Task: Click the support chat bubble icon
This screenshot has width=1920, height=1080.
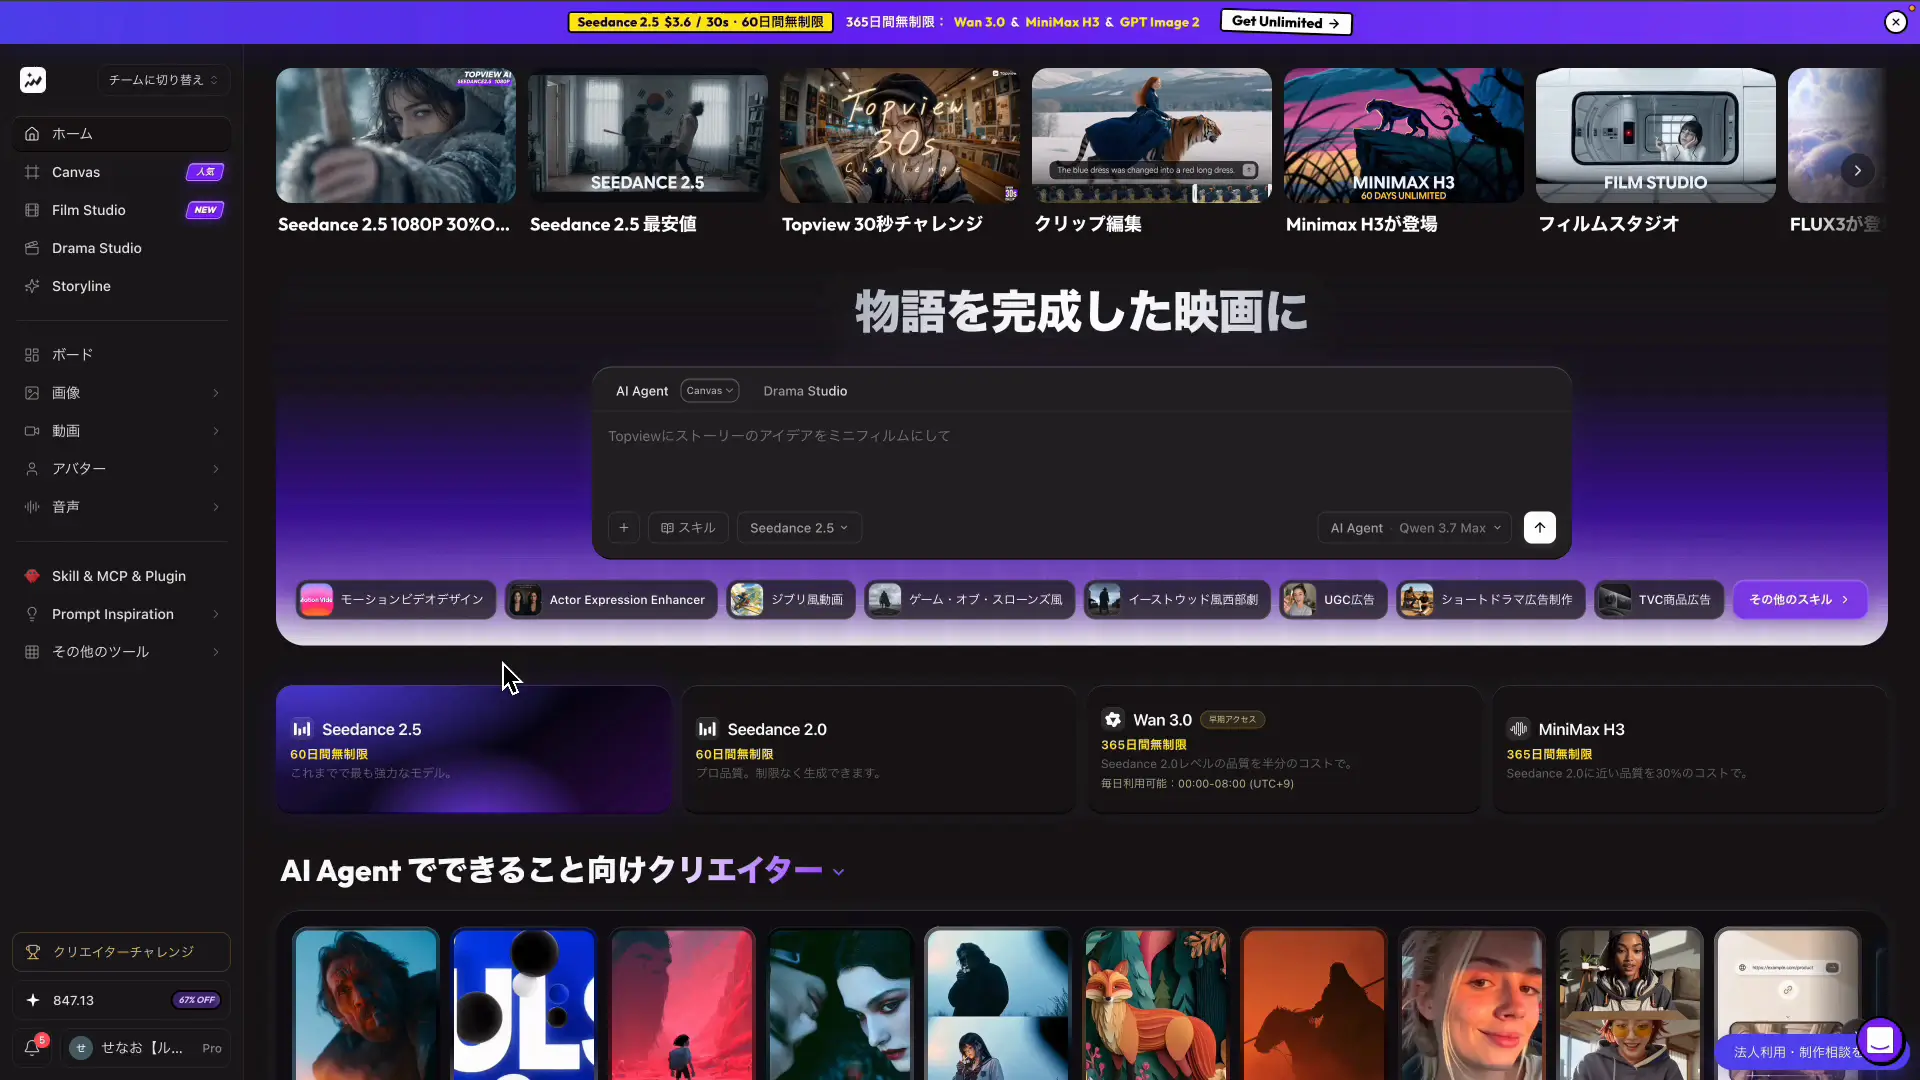Action: click(x=1880, y=1041)
